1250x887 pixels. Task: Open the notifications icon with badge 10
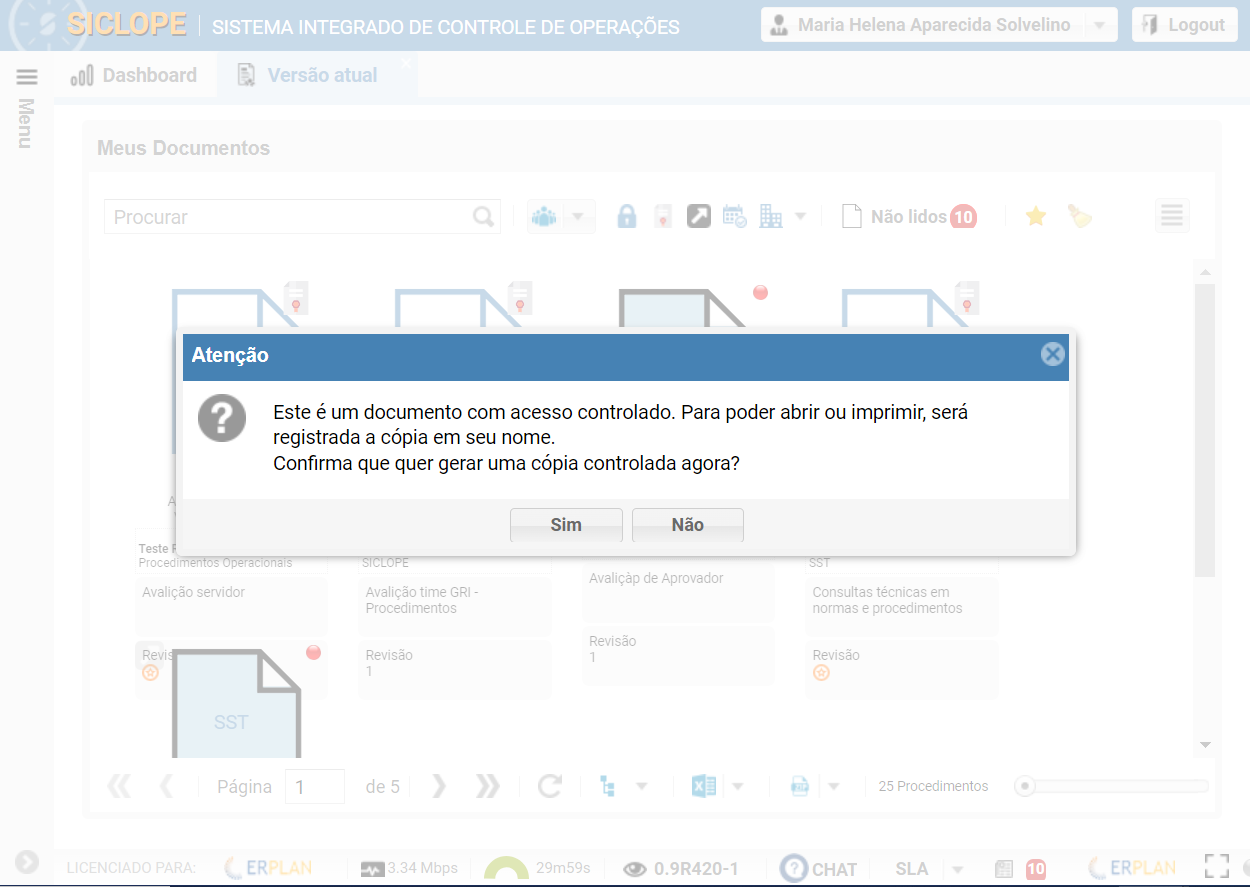click(x=1021, y=869)
